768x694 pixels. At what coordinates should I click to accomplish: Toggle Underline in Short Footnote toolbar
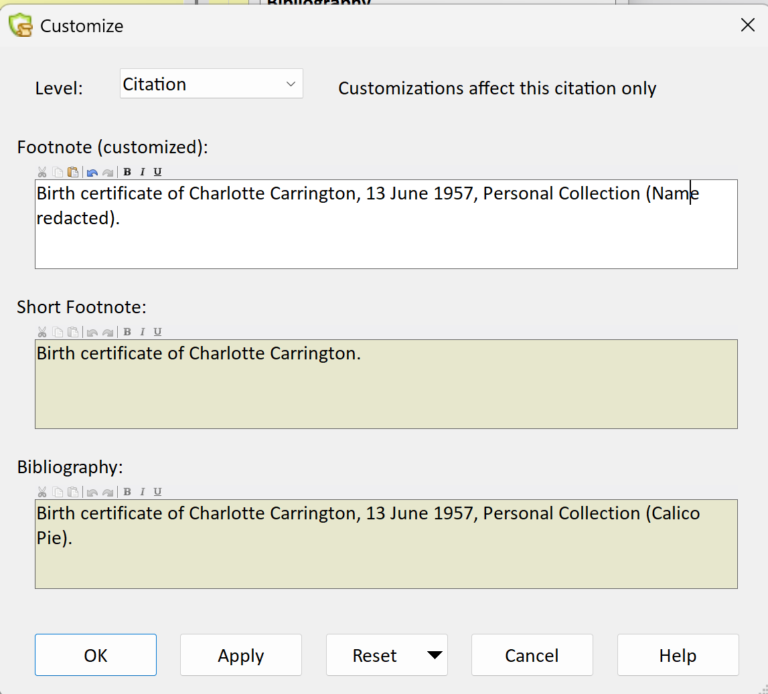tap(158, 332)
